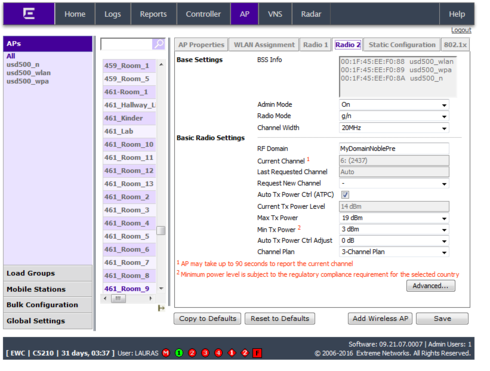Screen dimensions: 490x371
Task: Click the red M status indicator
Action: 166,353
